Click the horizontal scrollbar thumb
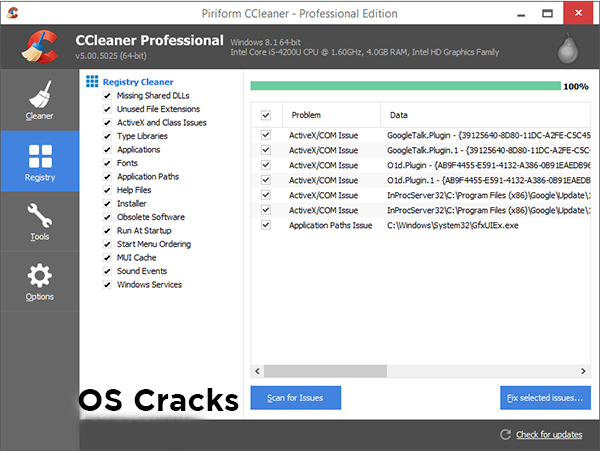The width and height of the screenshot is (600, 451). click(325, 371)
